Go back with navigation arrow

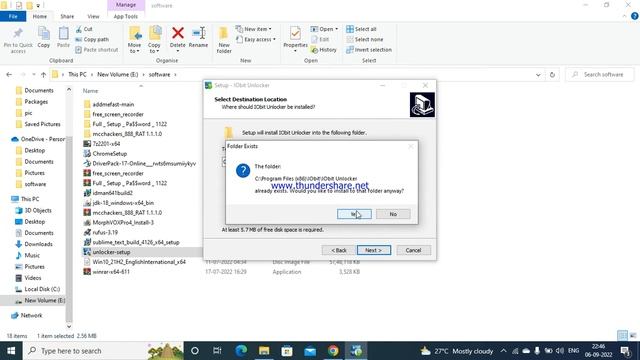coord(9,75)
